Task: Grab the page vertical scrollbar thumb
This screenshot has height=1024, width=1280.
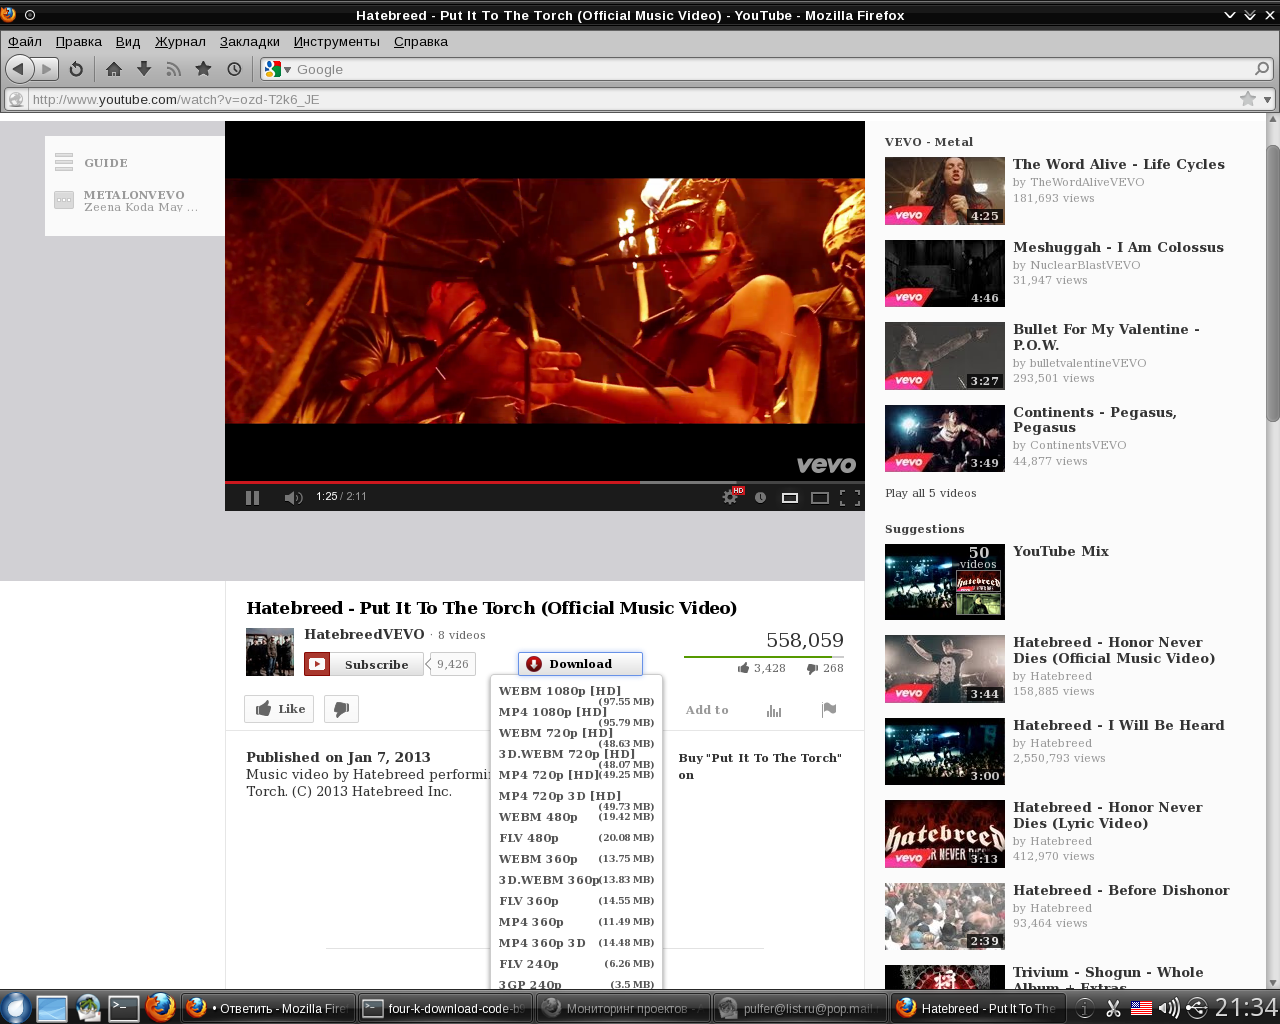Action: click(1272, 283)
